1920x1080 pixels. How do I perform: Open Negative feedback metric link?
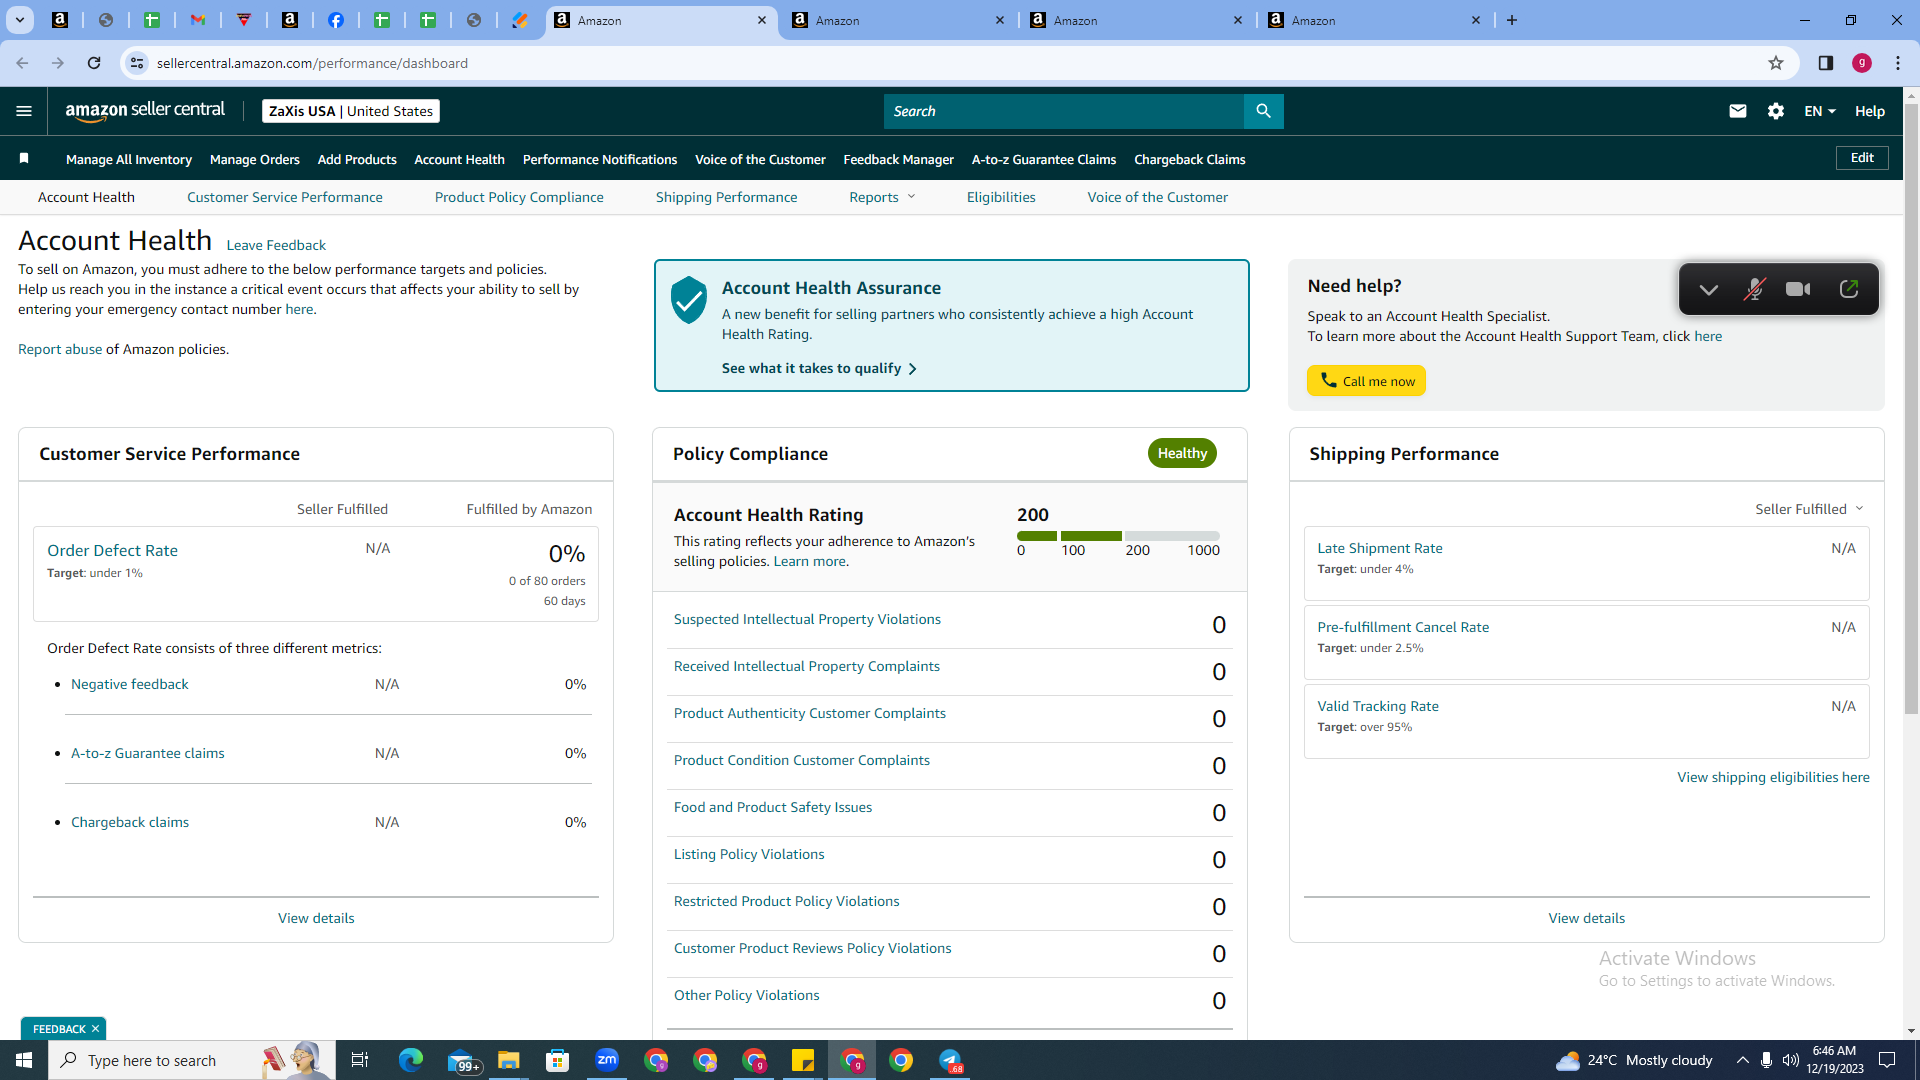[x=130, y=684]
